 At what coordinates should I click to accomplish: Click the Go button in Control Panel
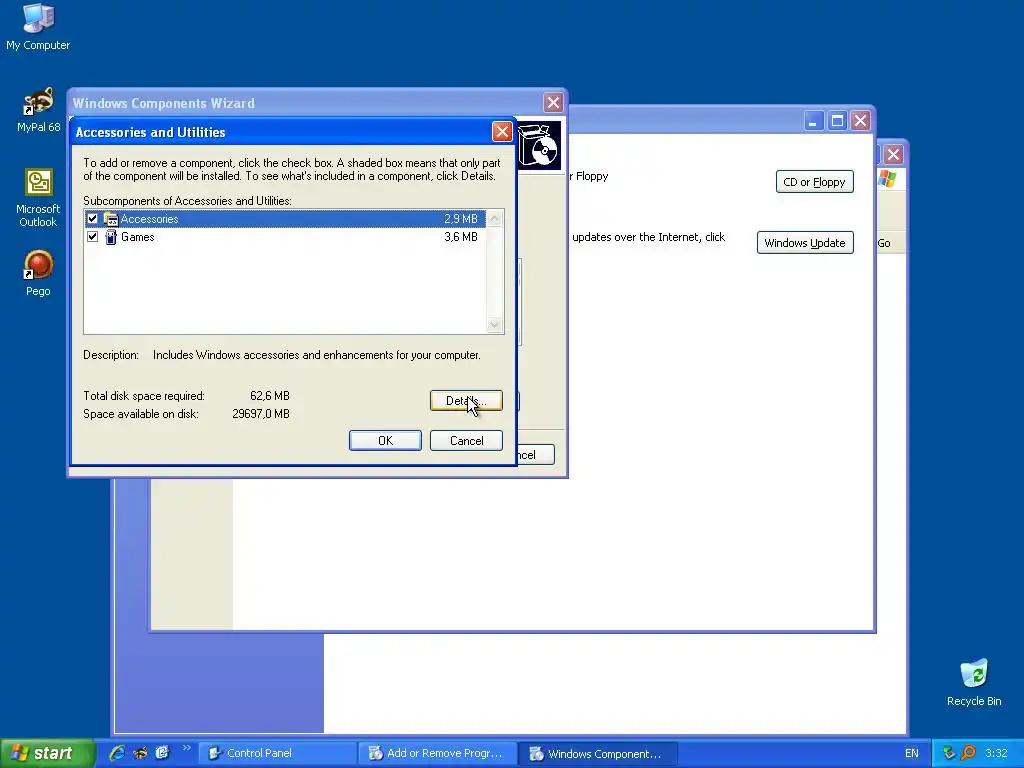pos(884,243)
